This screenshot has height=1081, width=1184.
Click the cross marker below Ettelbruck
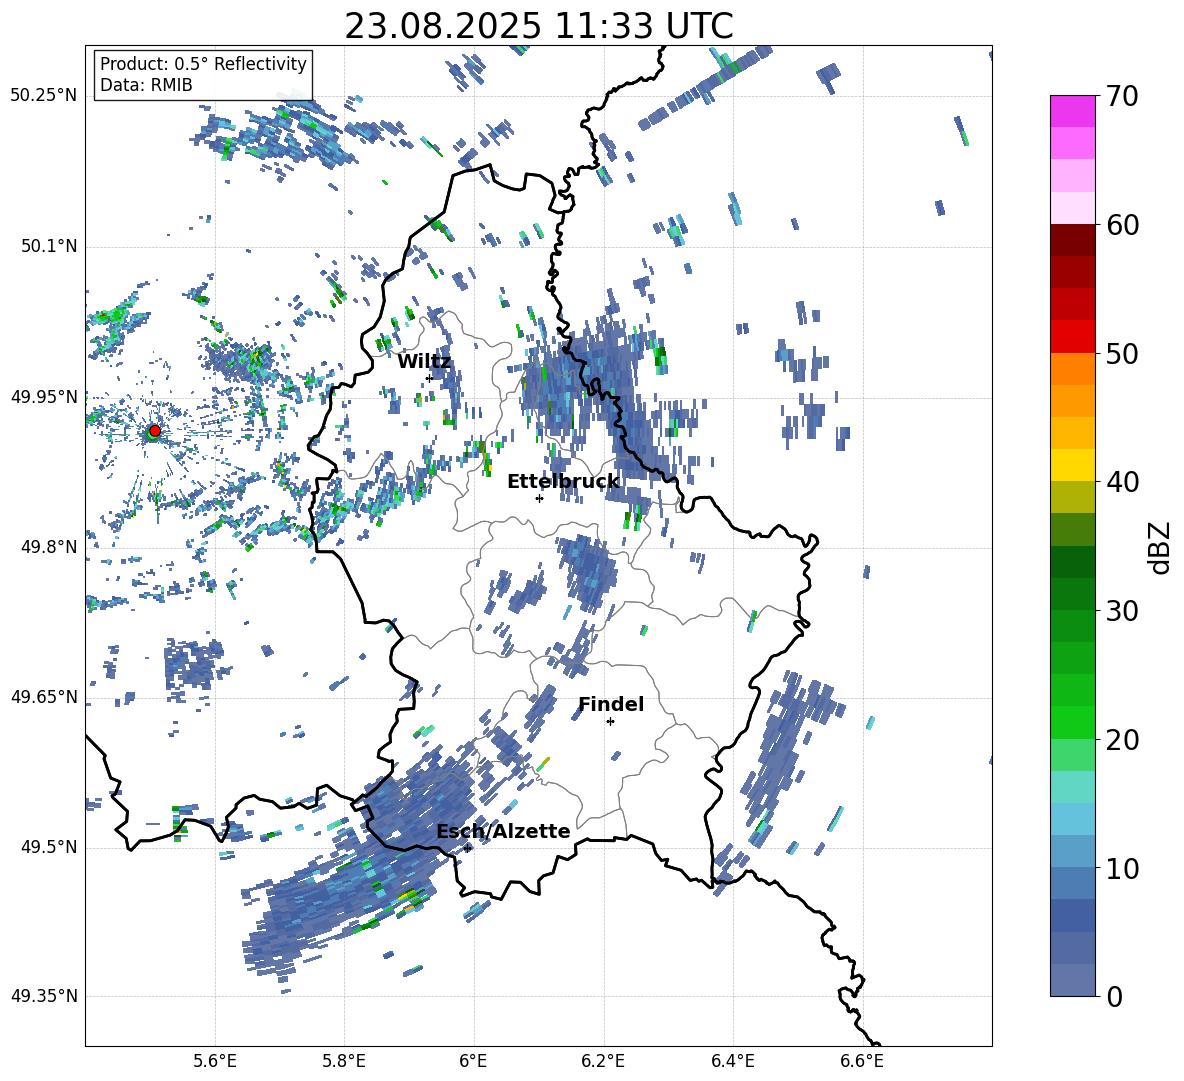(x=539, y=498)
